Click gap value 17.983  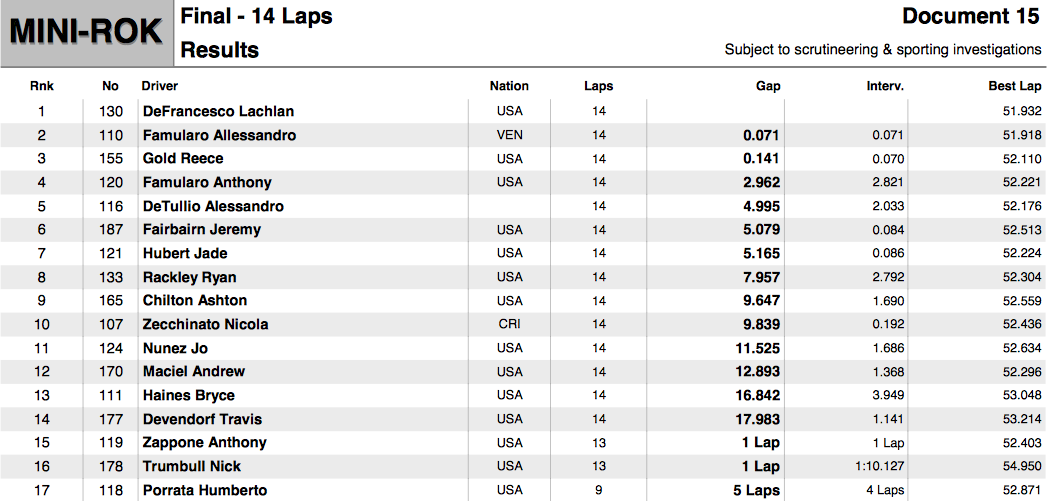pos(757,419)
